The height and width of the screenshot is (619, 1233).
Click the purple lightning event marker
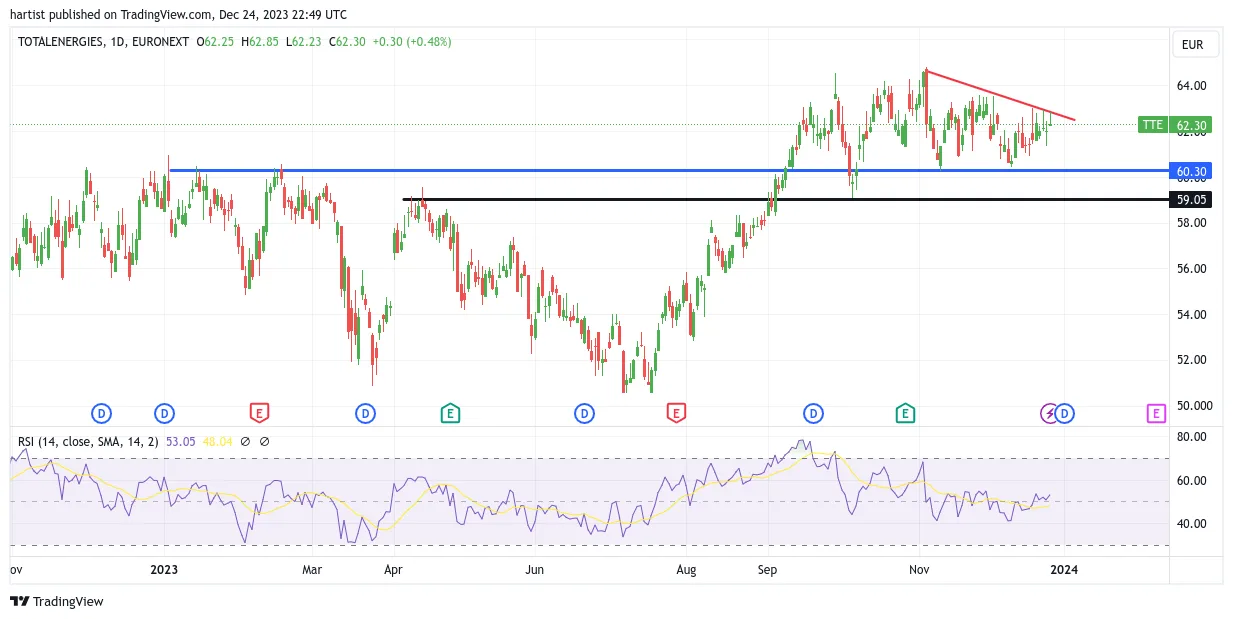tap(1049, 413)
